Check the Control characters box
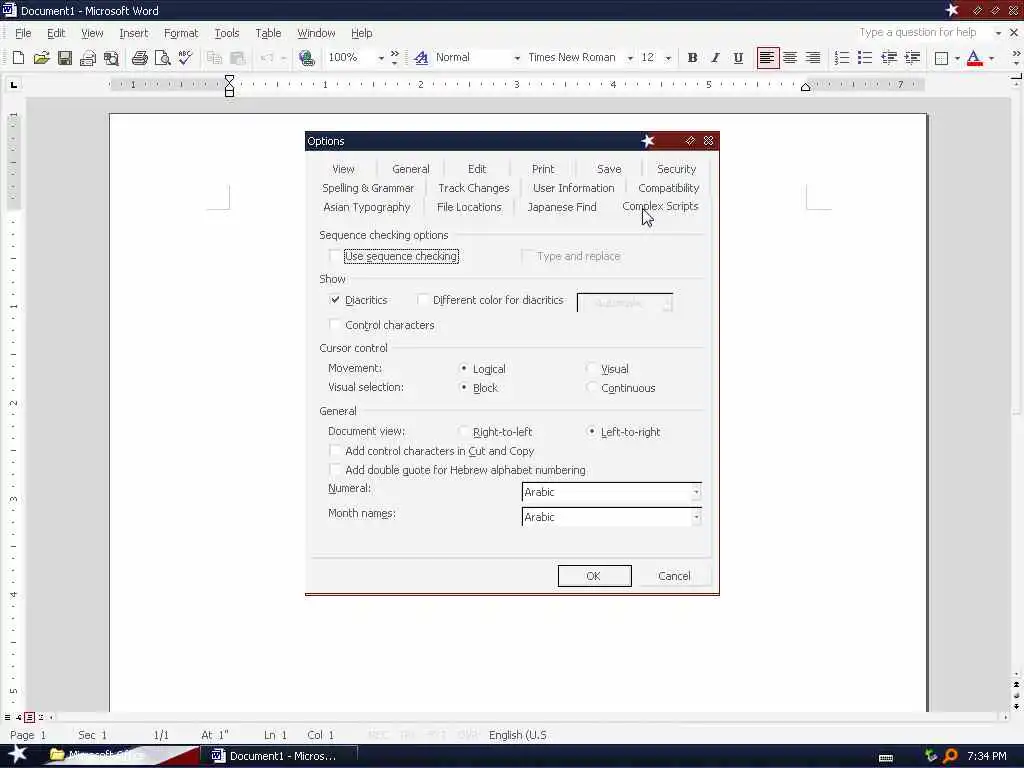The image size is (1024, 768). pyautogui.click(x=335, y=325)
